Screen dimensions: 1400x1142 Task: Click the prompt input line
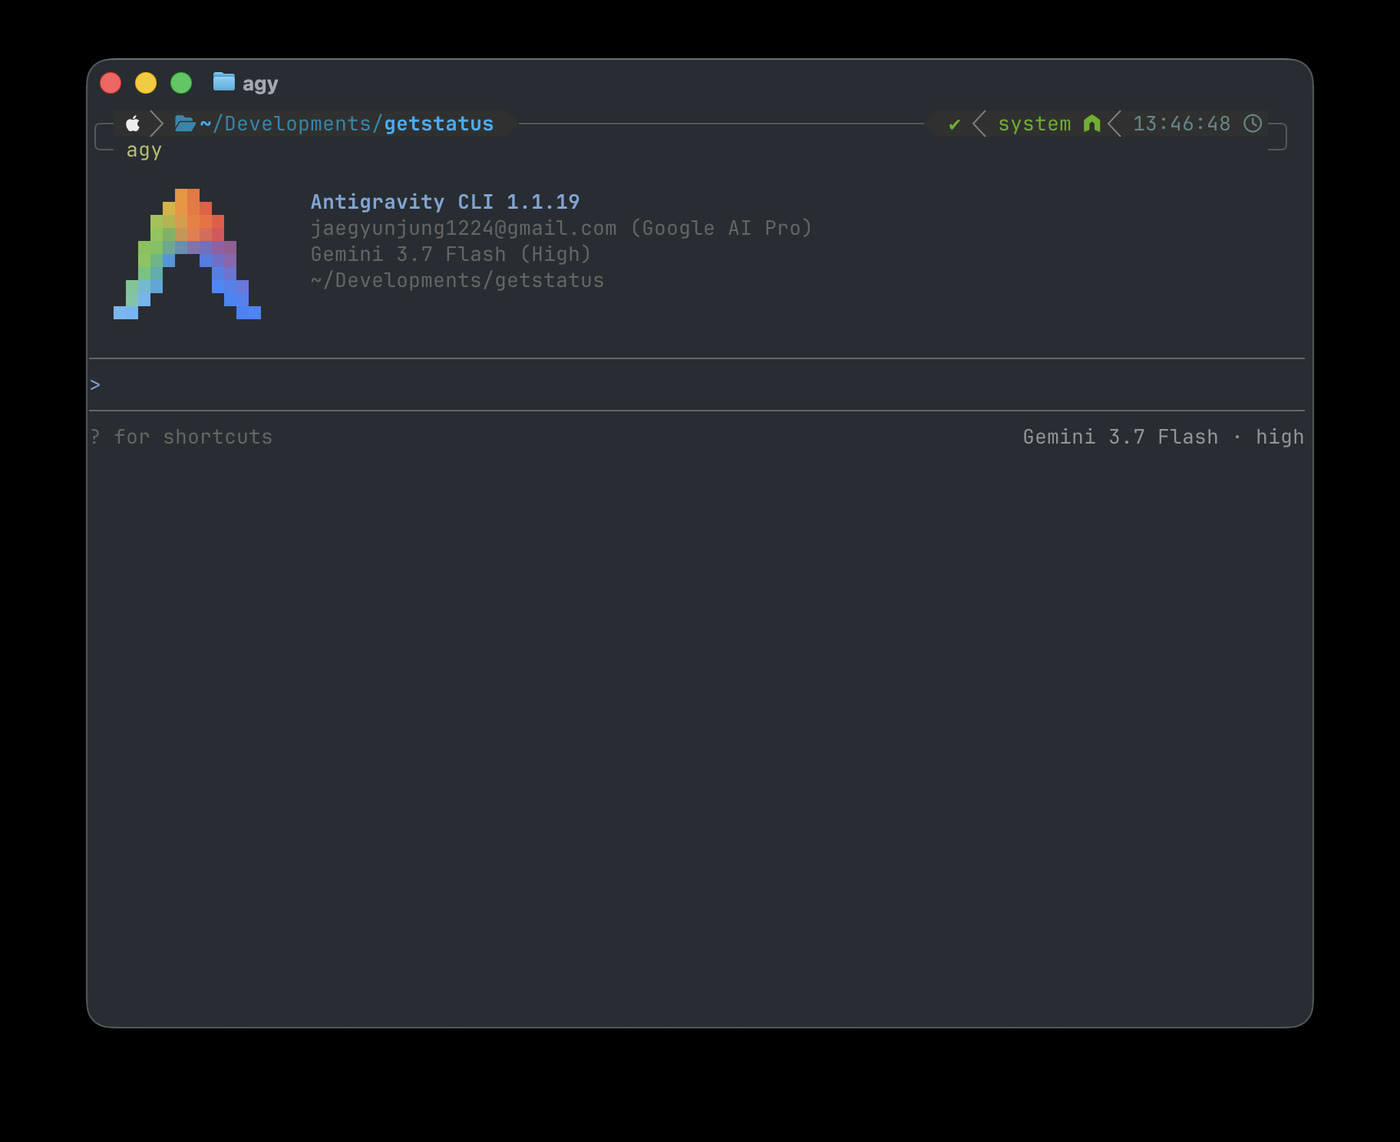pyautogui.click(x=697, y=385)
